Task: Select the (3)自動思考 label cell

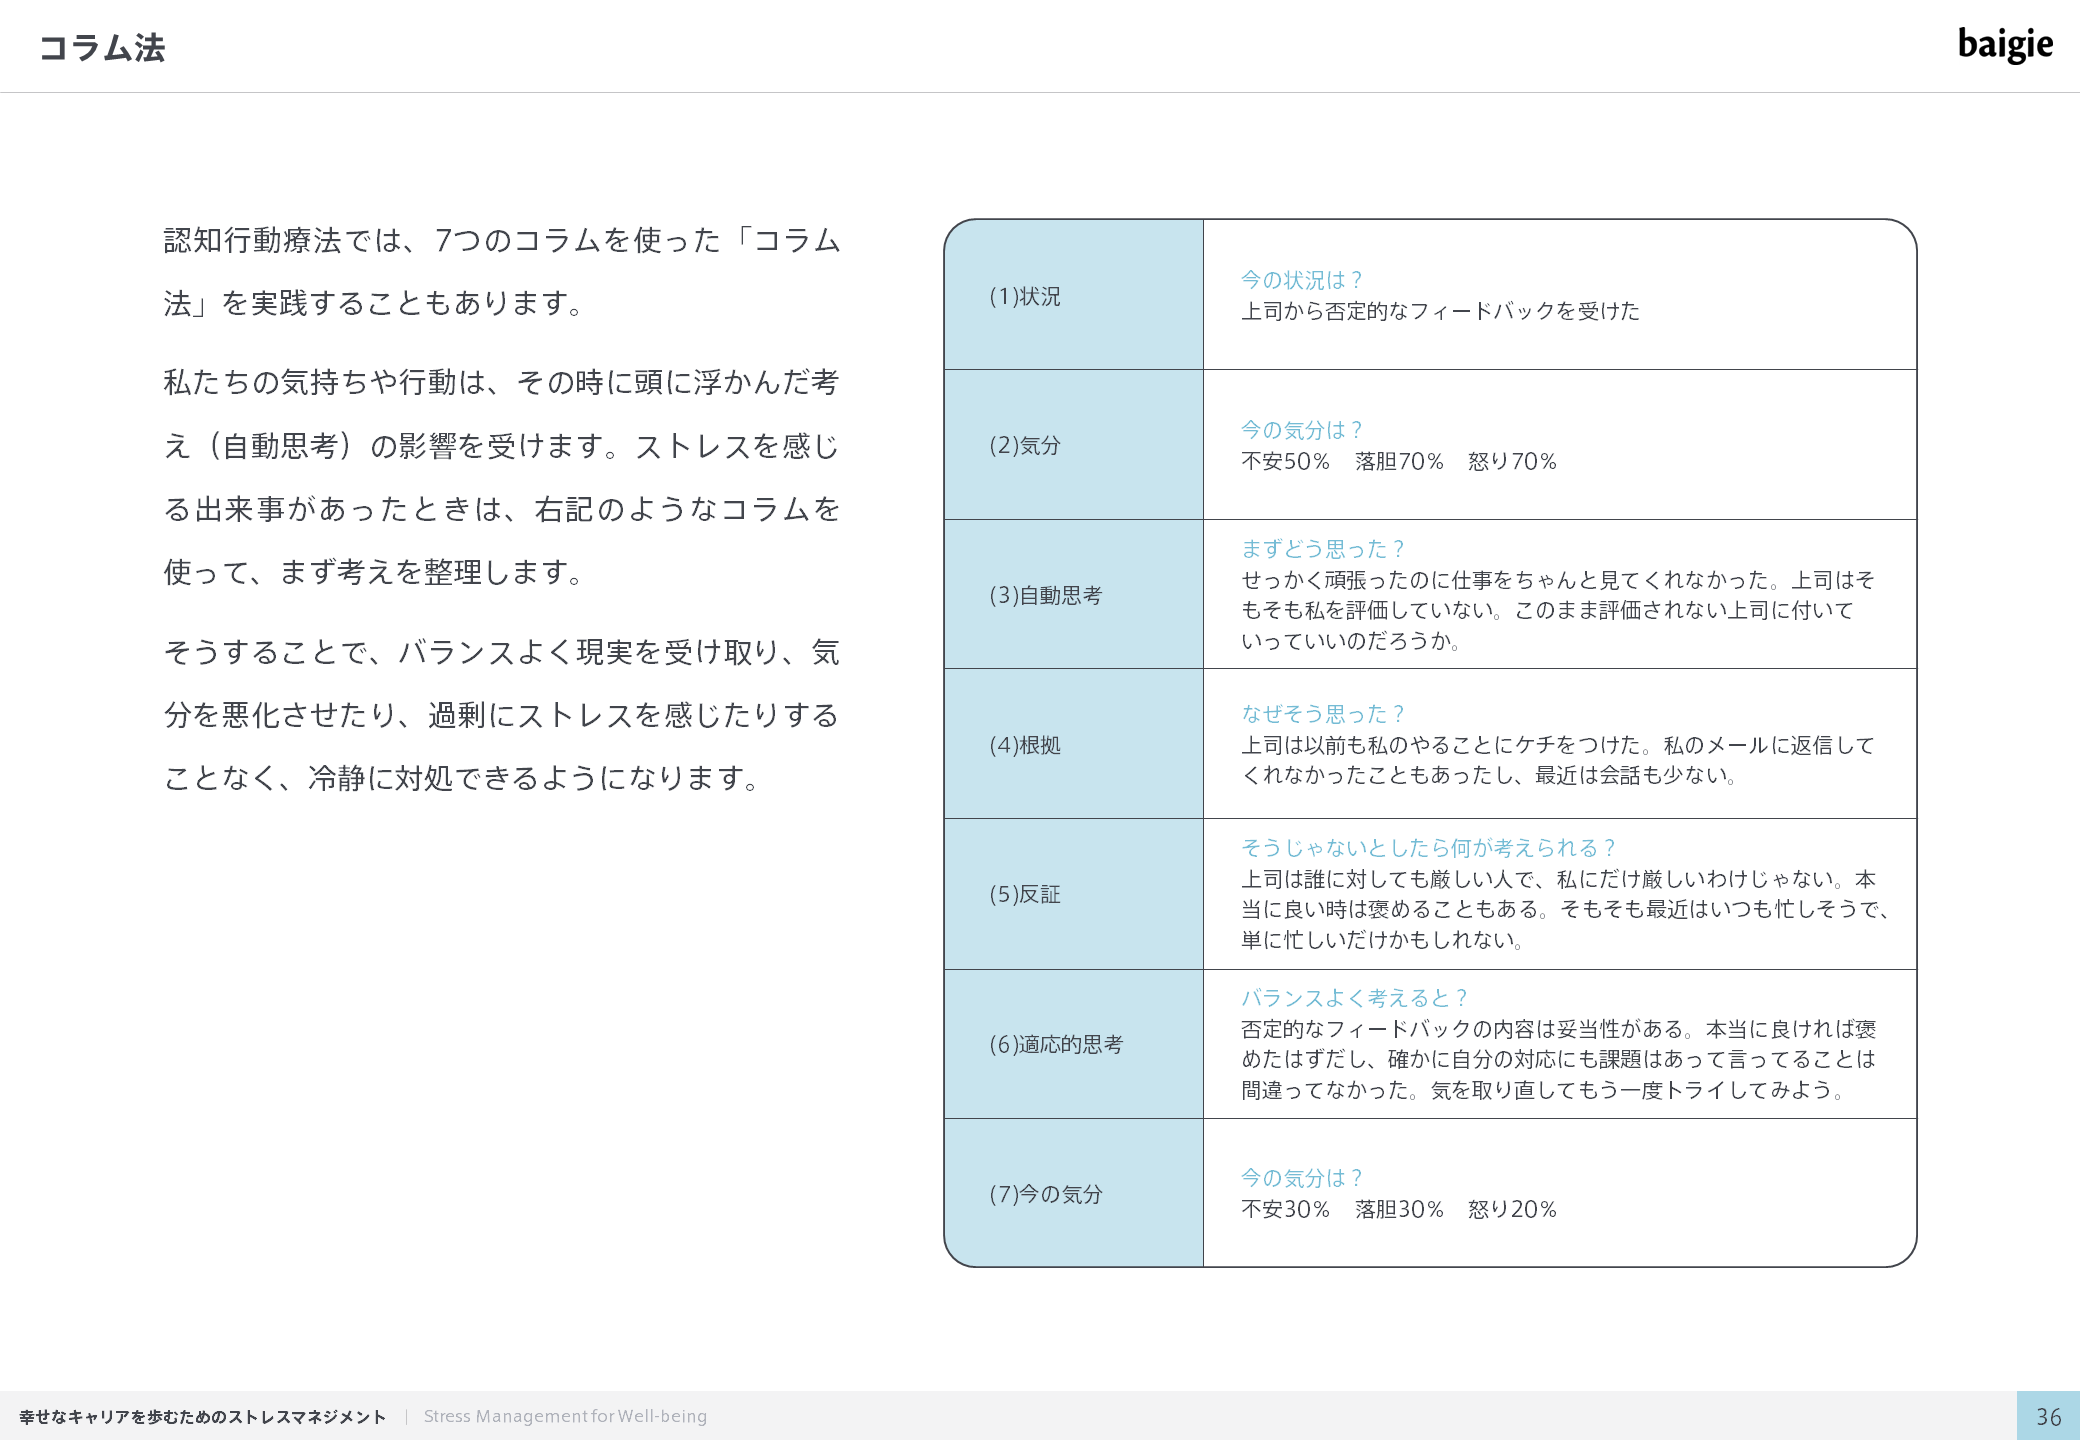Action: [1073, 595]
